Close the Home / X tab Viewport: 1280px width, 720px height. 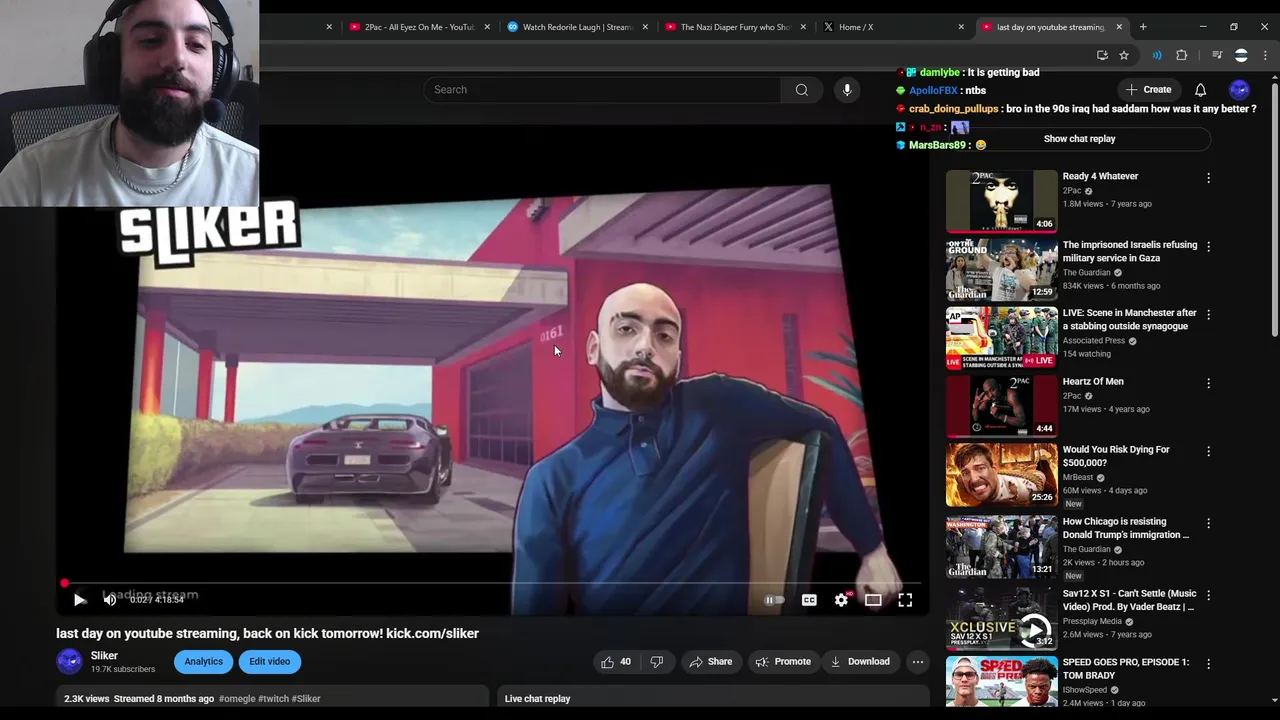pyautogui.click(x=961, y=27)
